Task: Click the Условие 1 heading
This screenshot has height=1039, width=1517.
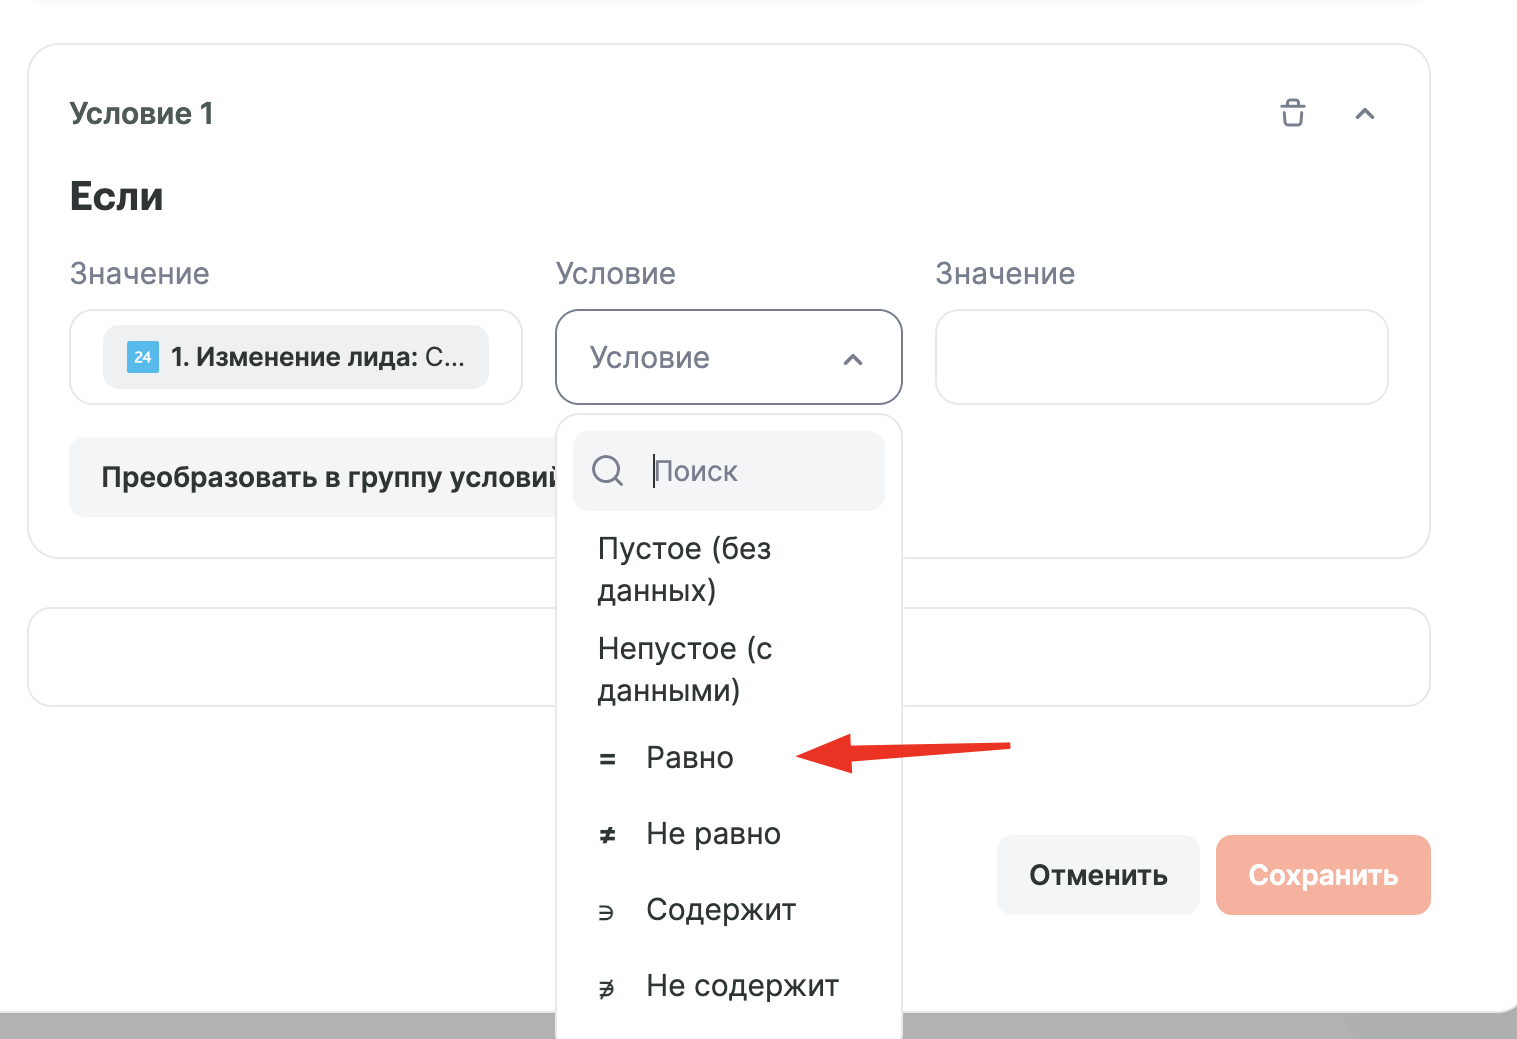Action: tap(141, 113)
